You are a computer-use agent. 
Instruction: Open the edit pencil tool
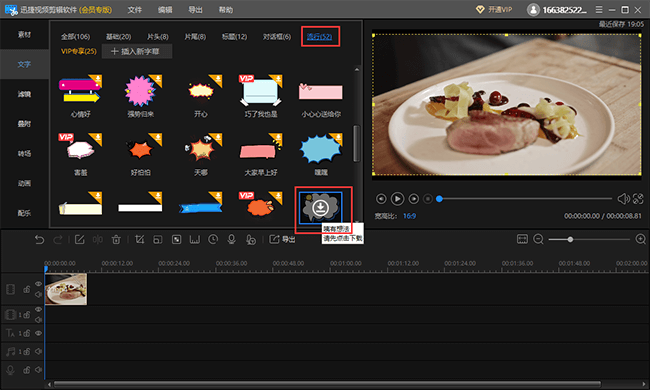pos(79,240)
